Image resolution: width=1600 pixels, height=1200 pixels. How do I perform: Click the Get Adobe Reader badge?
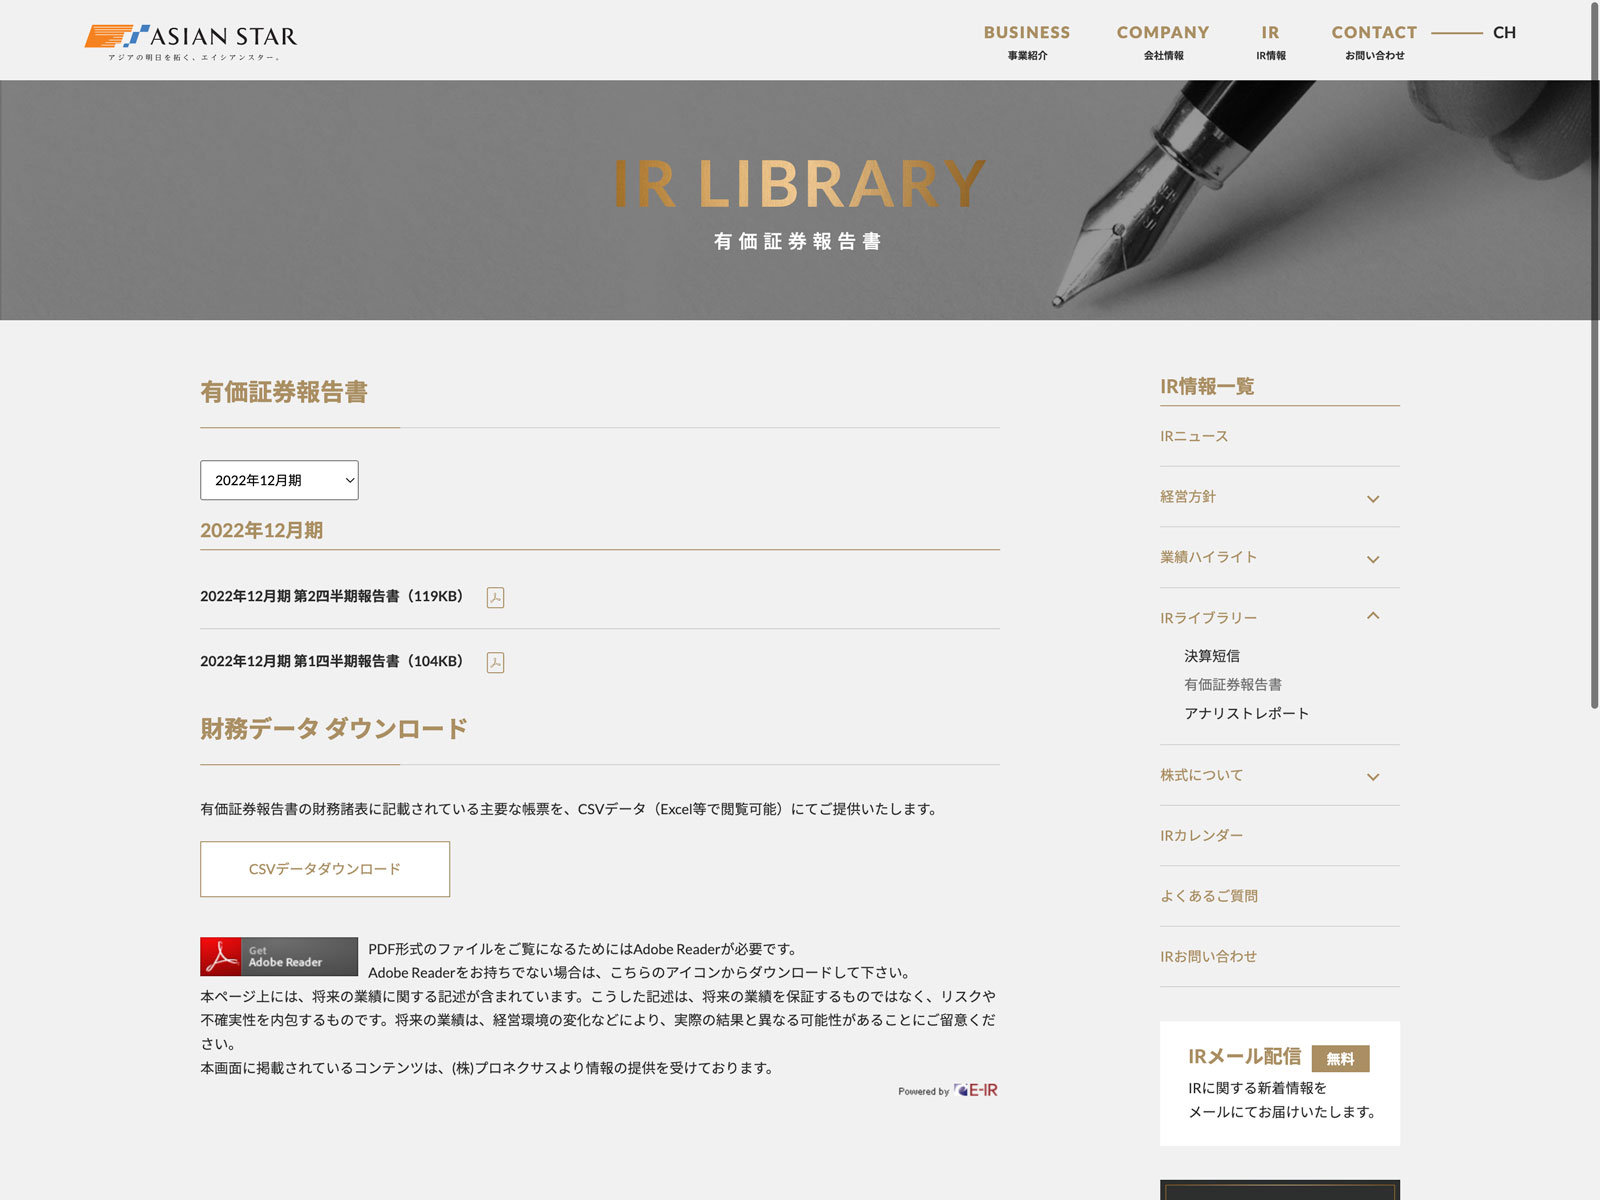point(279,957)
